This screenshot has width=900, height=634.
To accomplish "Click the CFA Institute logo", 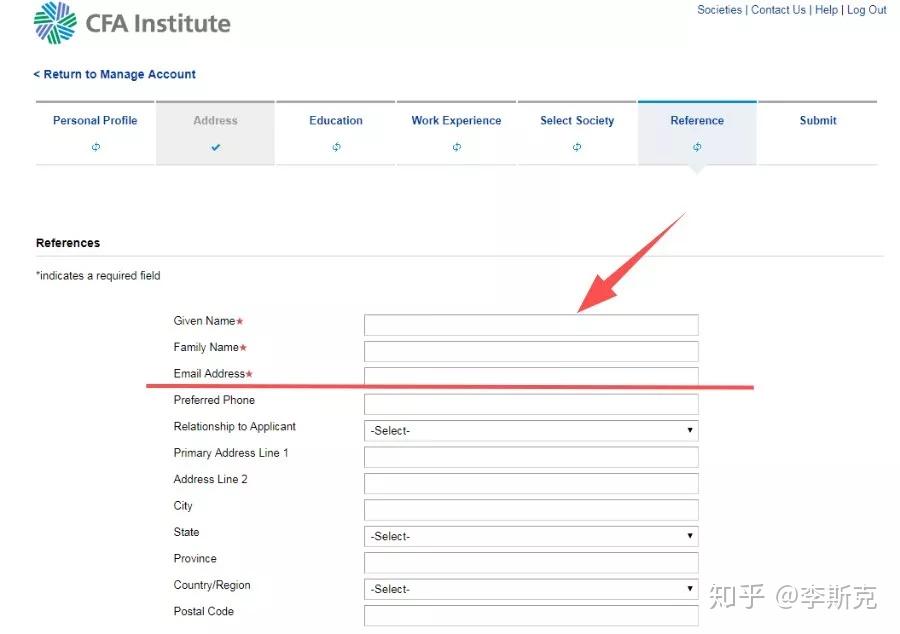I will point(132,23).
